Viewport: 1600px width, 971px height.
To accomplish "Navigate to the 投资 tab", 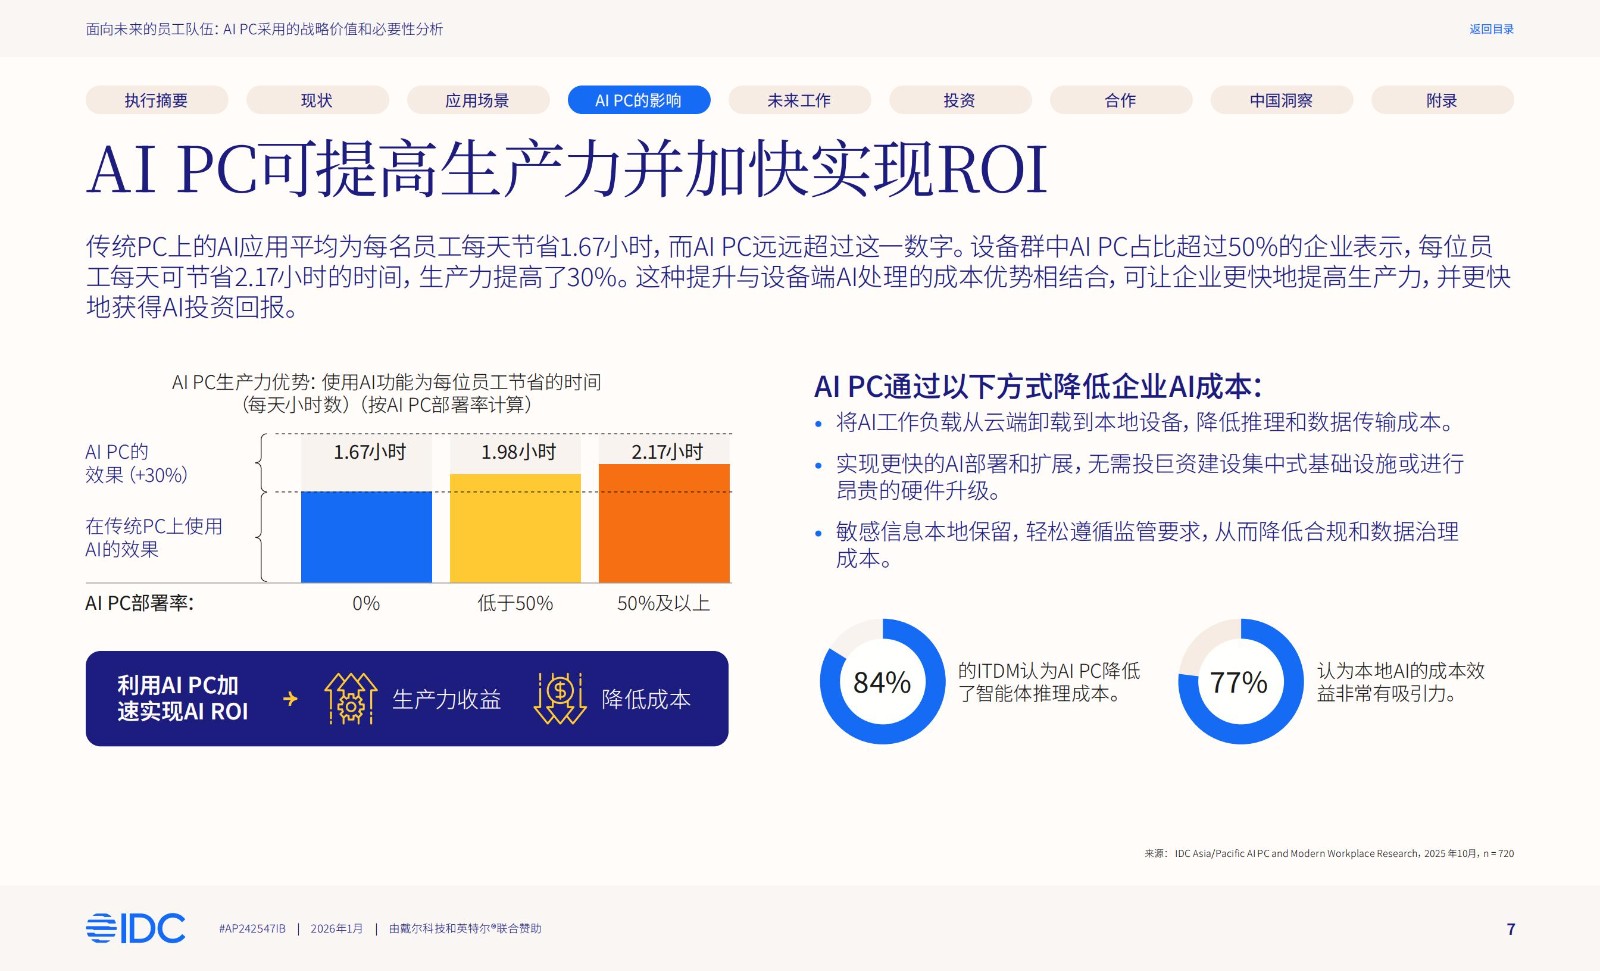I will [x=959, y=100].
